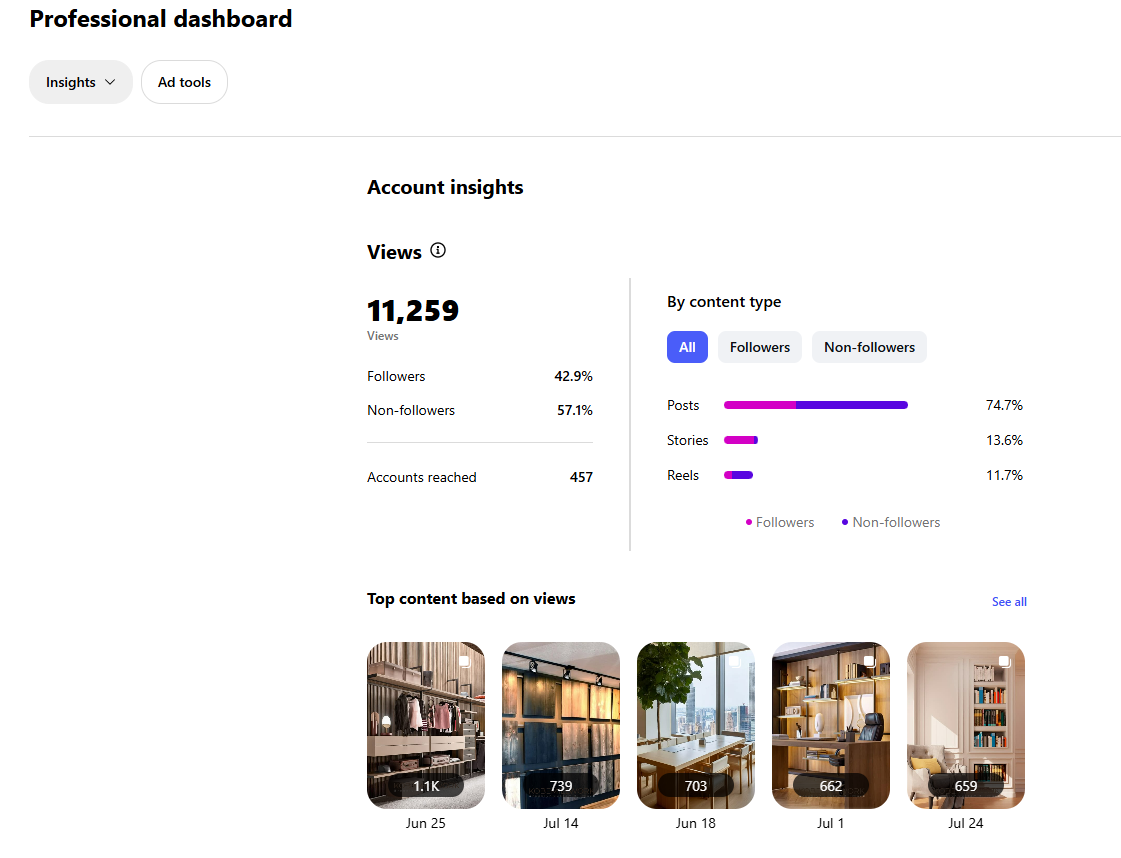Click the 11,259 total views number
This screenshot has width=1121, height=858.
413,311
